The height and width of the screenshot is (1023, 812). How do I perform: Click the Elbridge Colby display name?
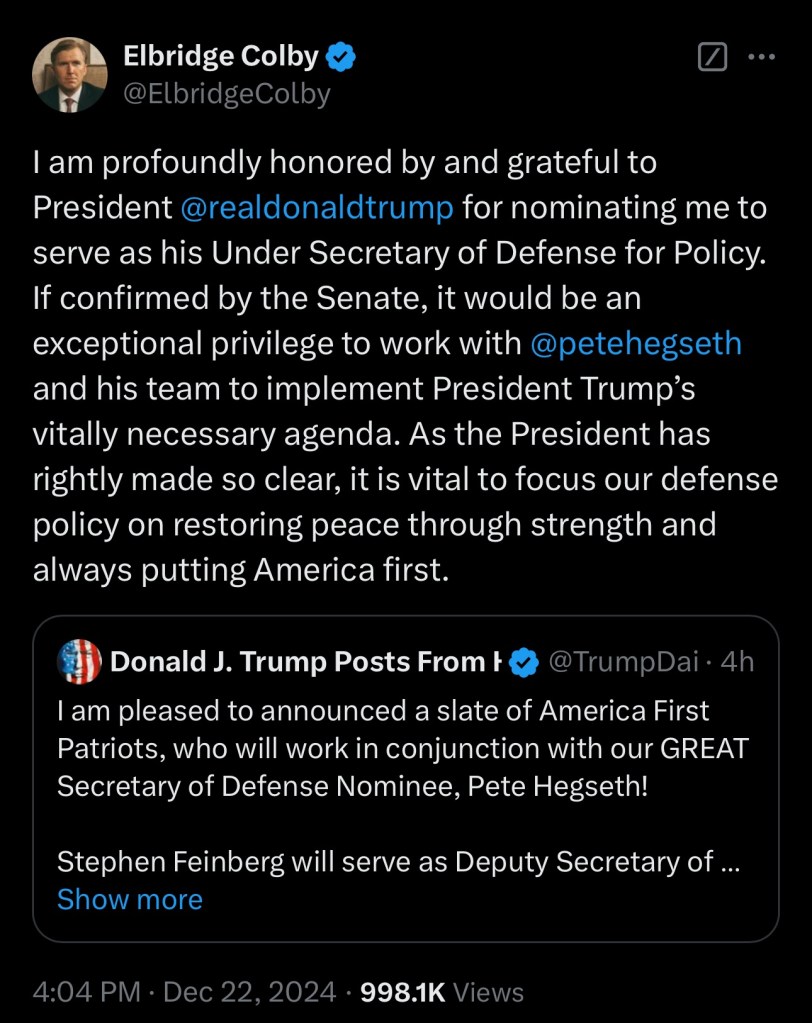tap(220, 58)
